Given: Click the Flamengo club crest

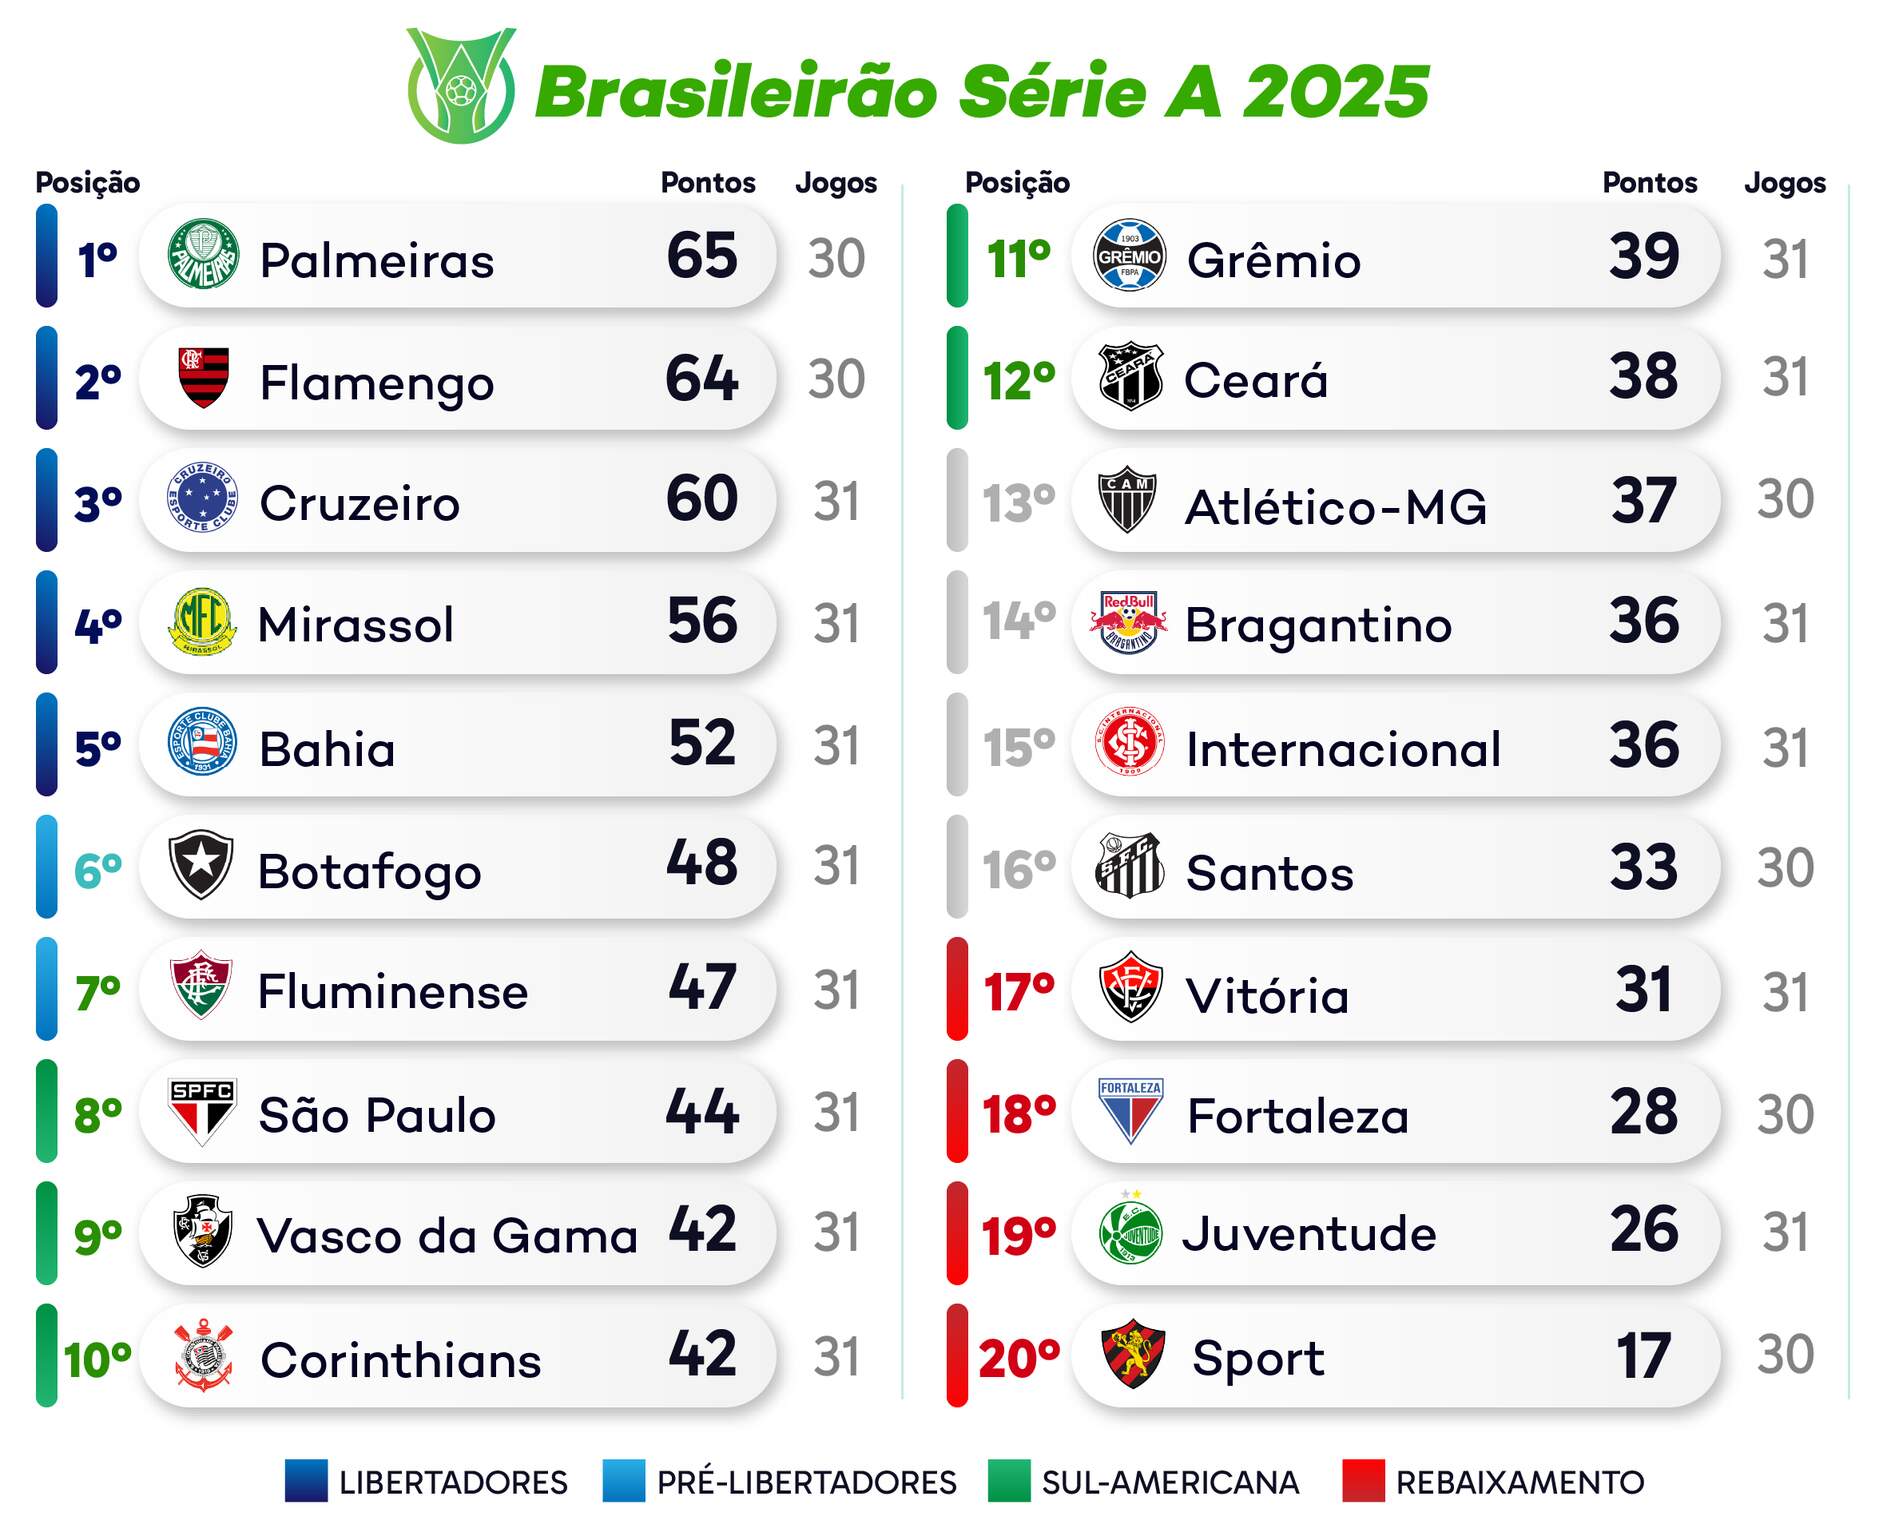Looking at the screenshot, I should click(x=203, y=378).
